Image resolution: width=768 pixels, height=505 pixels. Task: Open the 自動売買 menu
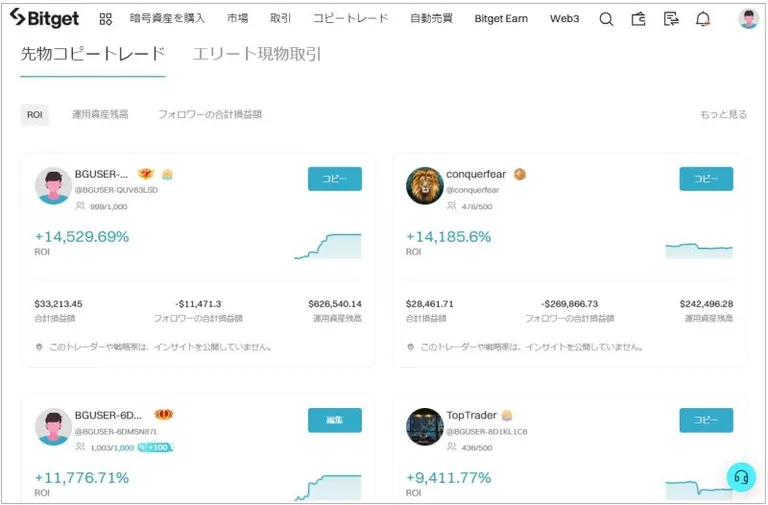tap(432, 18)
